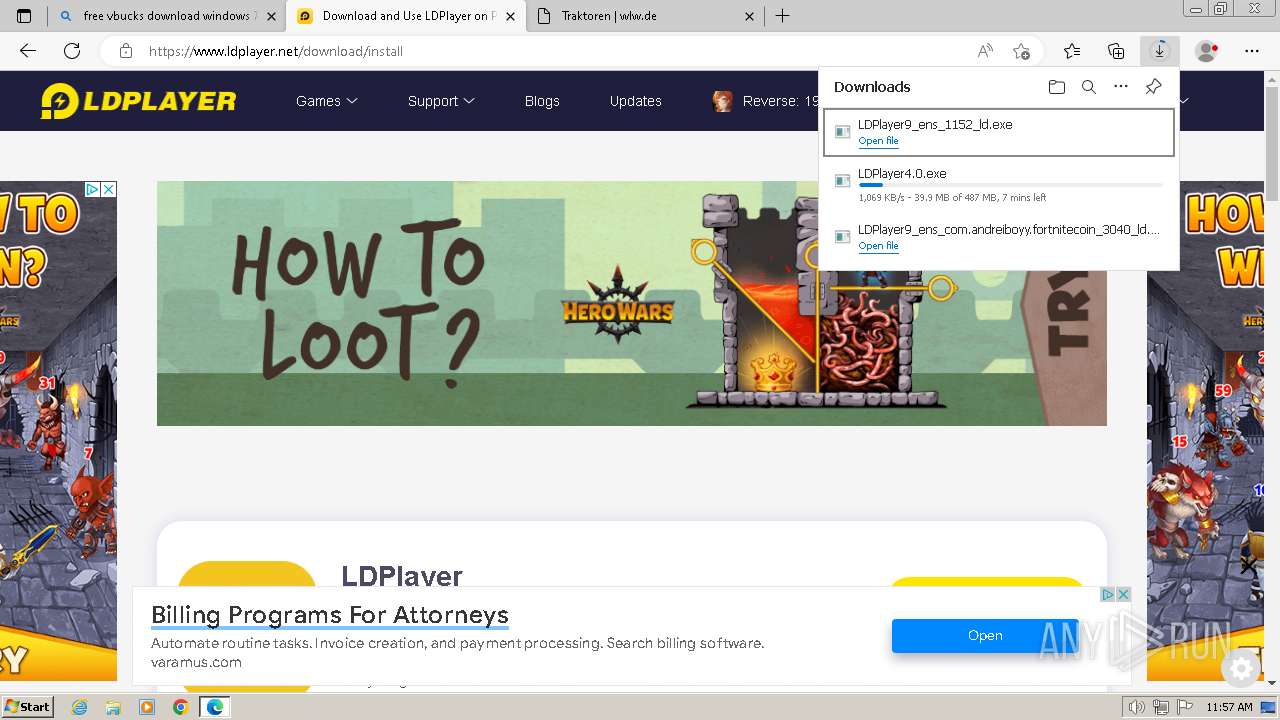1280x720 pixels.
Task: Launch Chrome from the taskbar
Action: pyautogui.click(x=180, y=707)
